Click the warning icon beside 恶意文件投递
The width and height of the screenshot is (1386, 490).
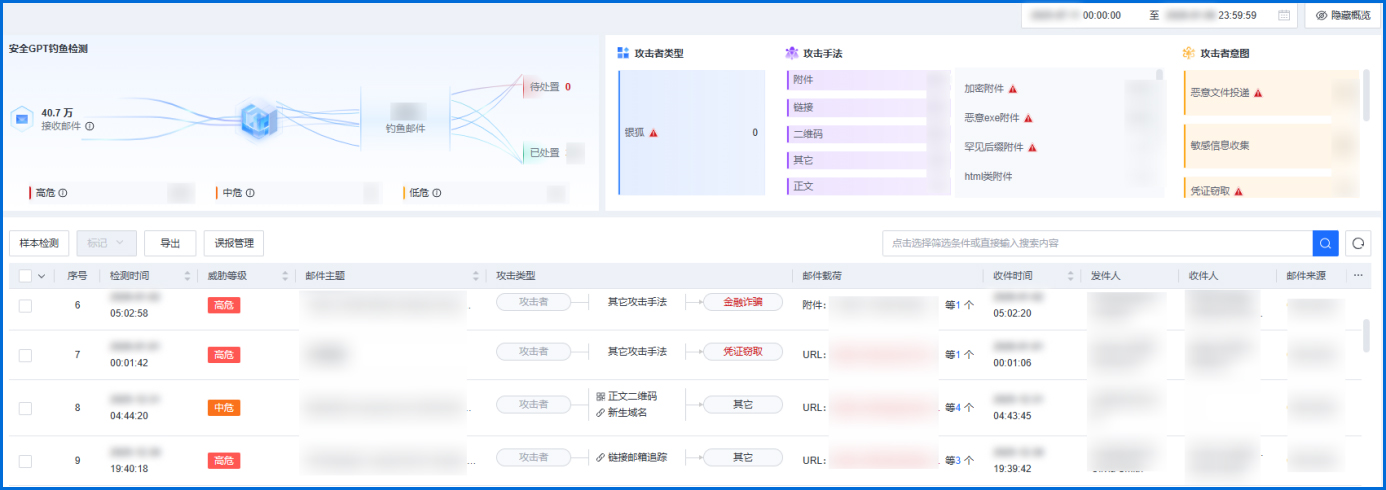pos(1258,93)
